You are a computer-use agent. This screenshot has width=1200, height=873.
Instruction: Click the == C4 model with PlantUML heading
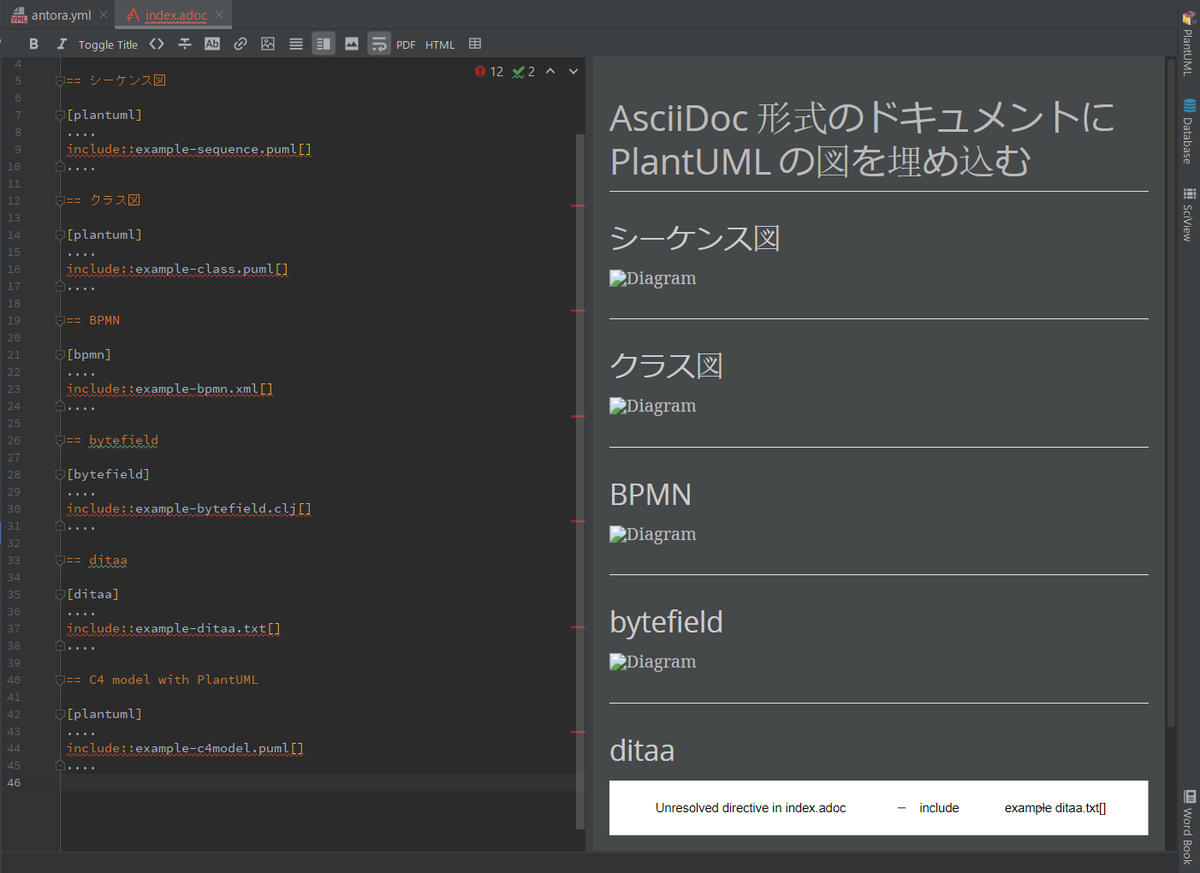click(x=162, y=680)
